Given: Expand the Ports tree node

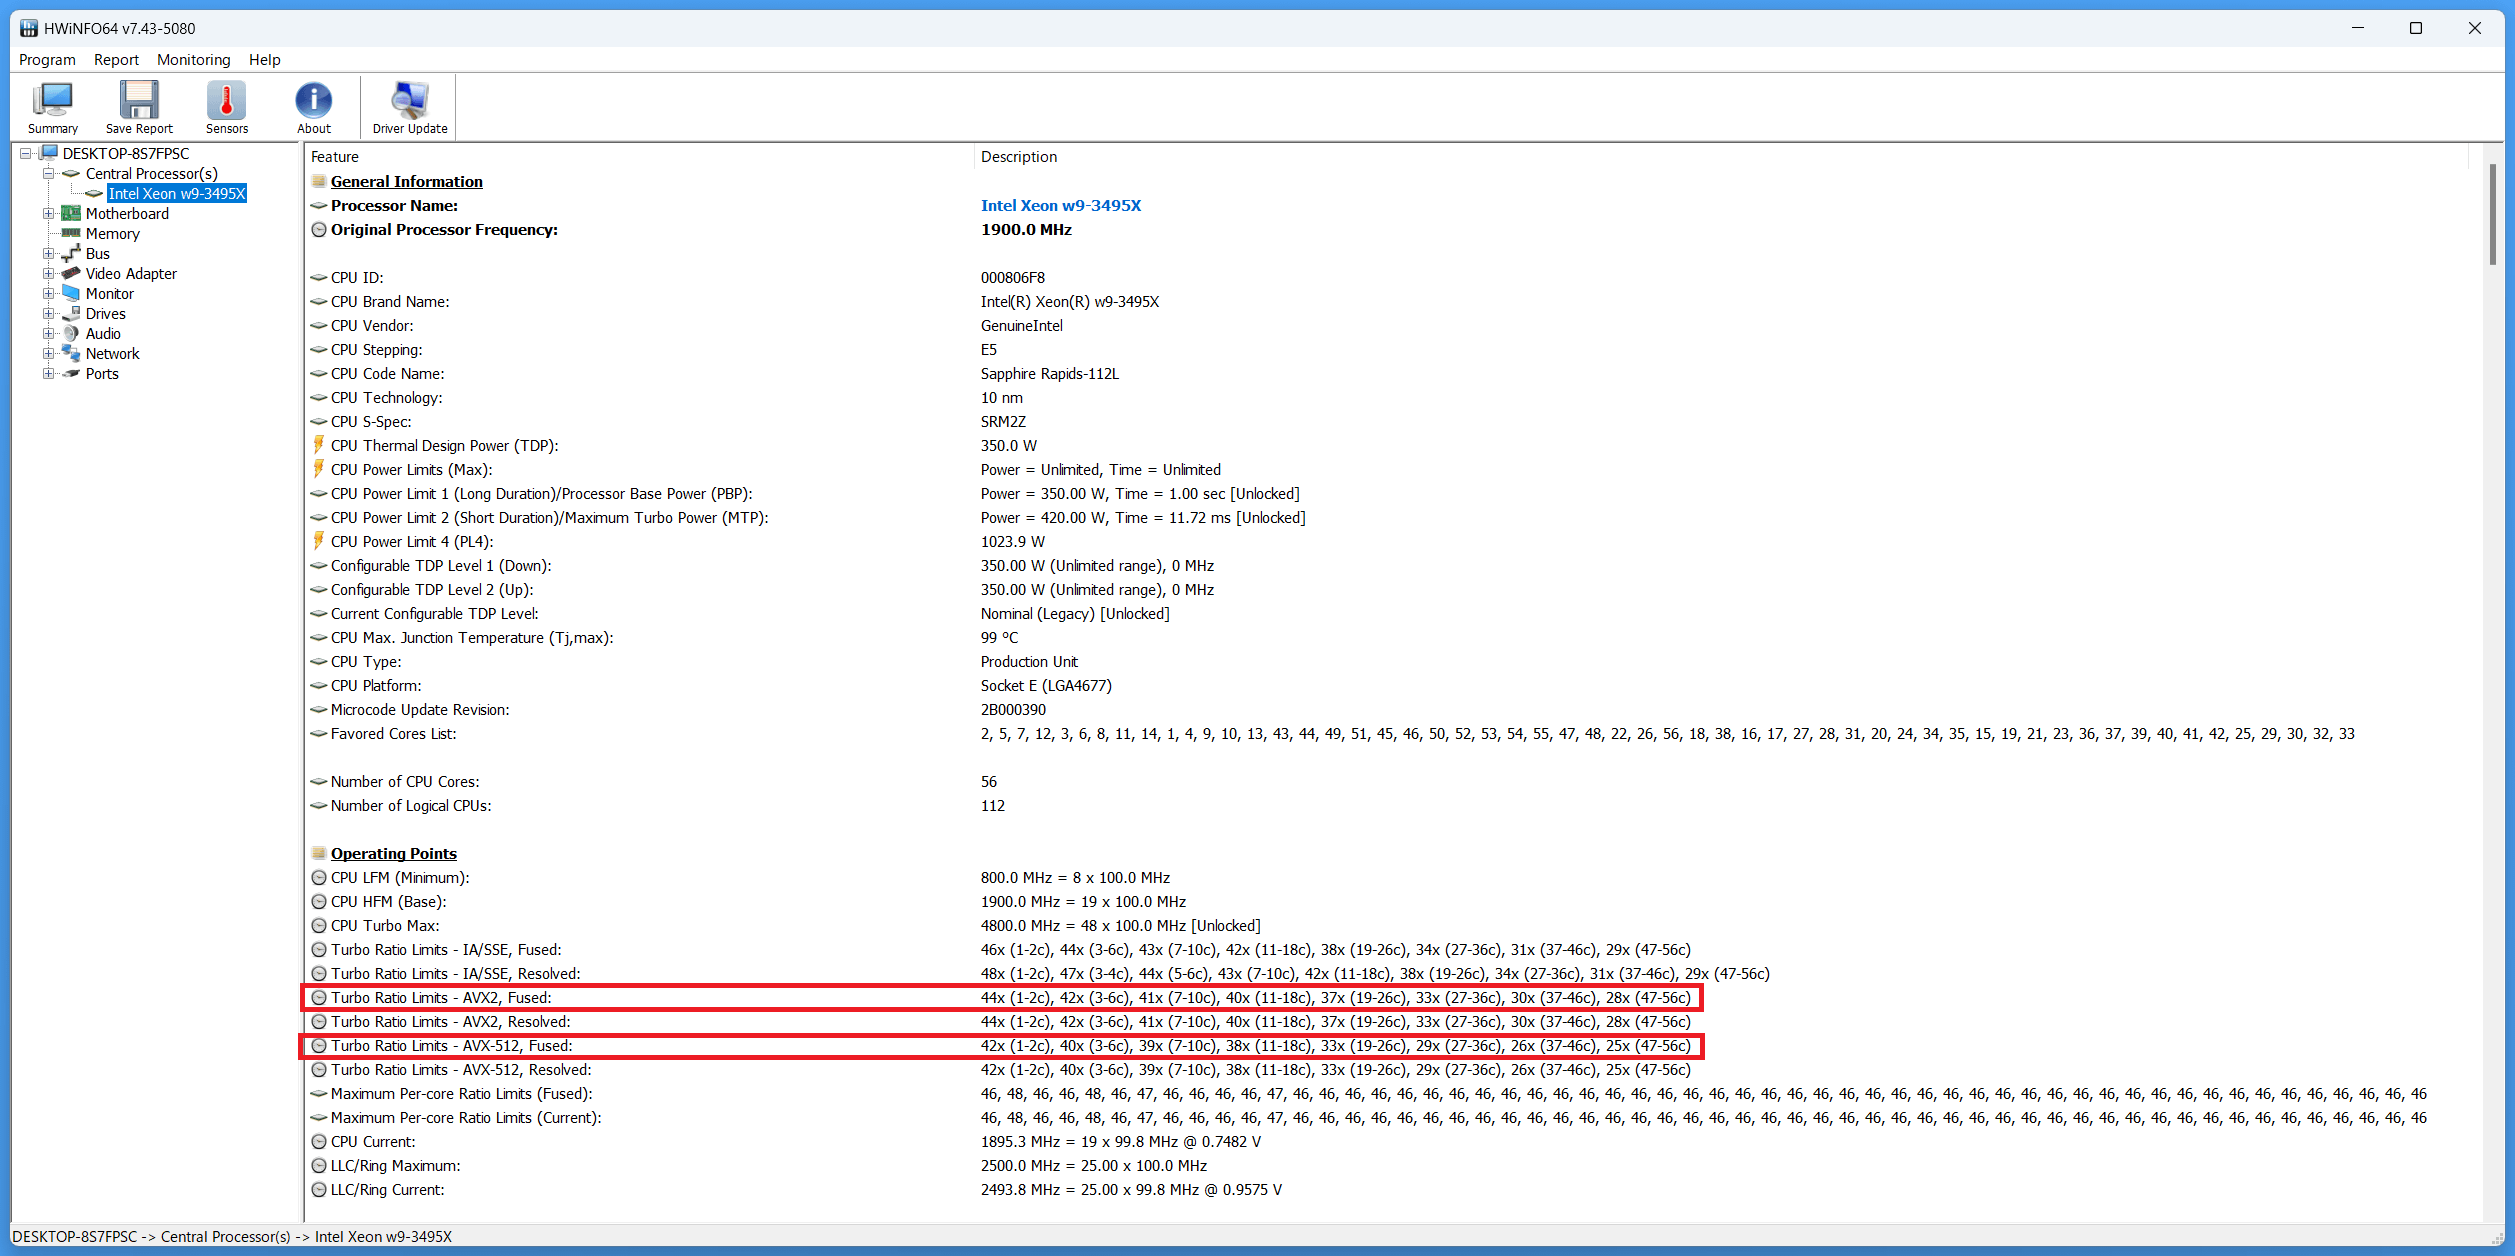Looking at the screenshot, I should [48, 373].
